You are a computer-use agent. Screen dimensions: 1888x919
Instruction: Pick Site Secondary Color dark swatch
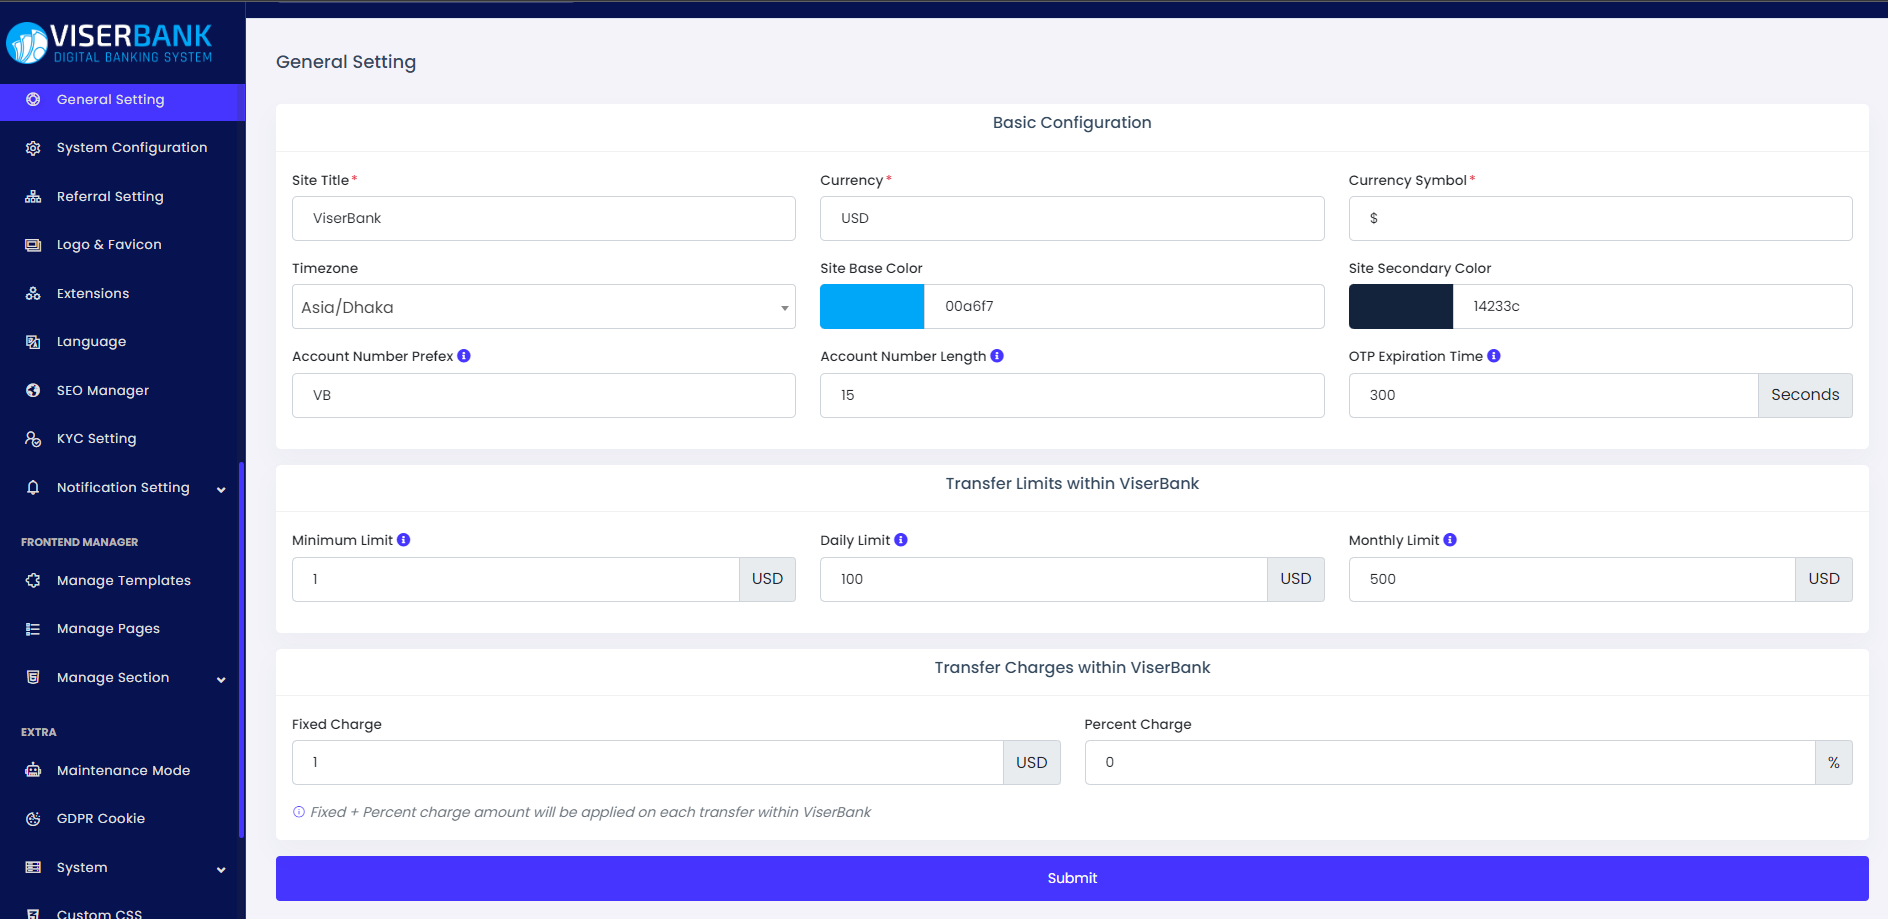[x=1400, y=307]
